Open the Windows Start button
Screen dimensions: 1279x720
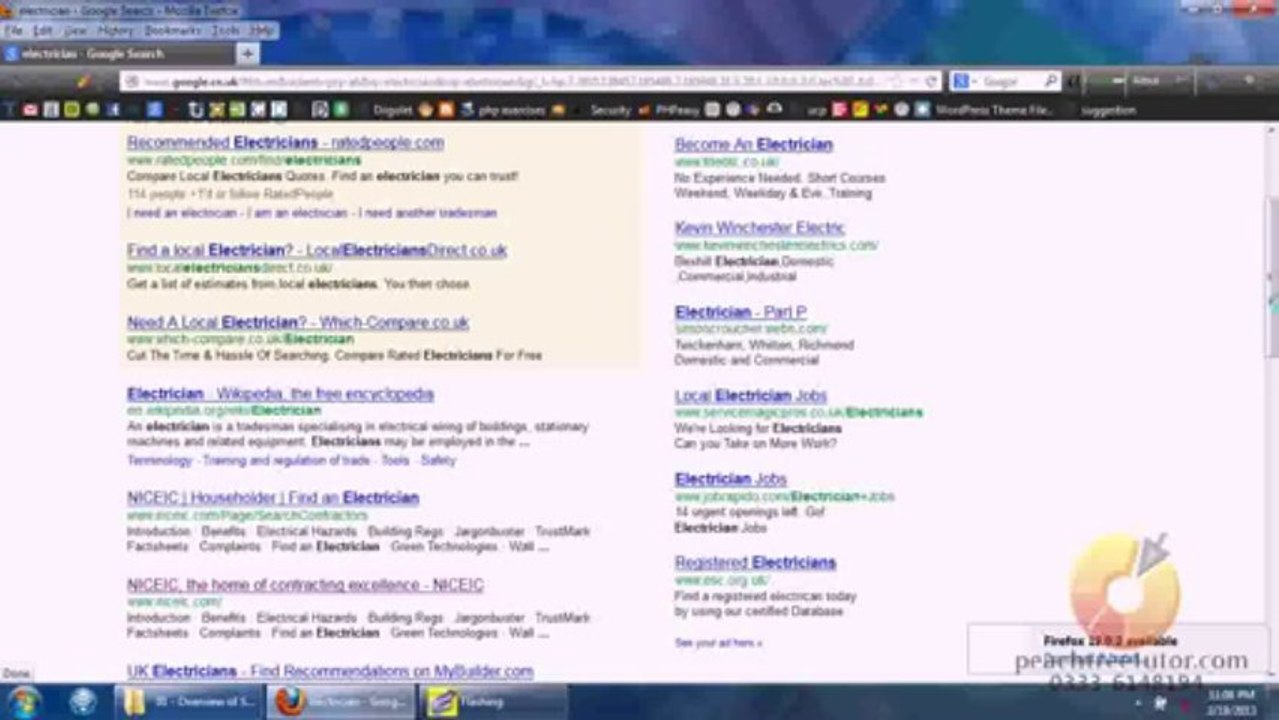click(23, 701)
